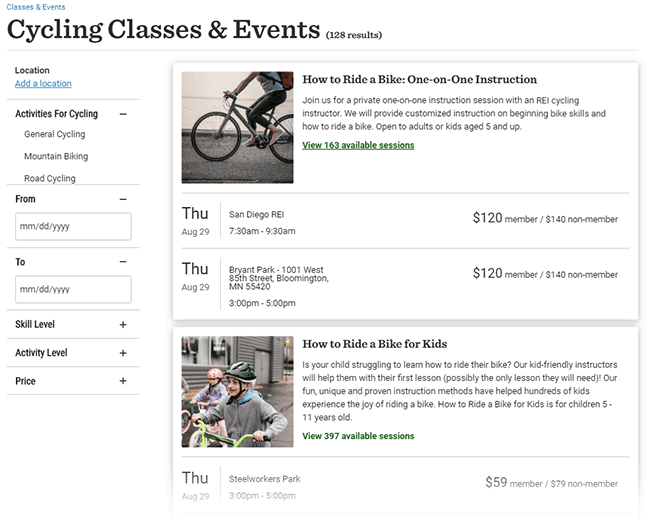The height and width of the screenshot is (525, 650).
Task: Click the Add a location link
Action: (43, 84)
